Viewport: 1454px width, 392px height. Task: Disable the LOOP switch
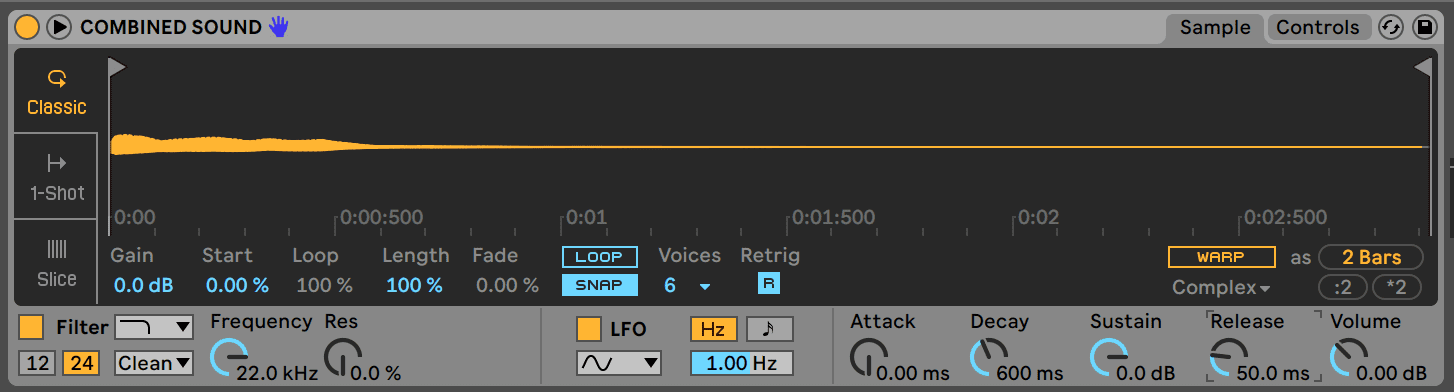[599, 257]
